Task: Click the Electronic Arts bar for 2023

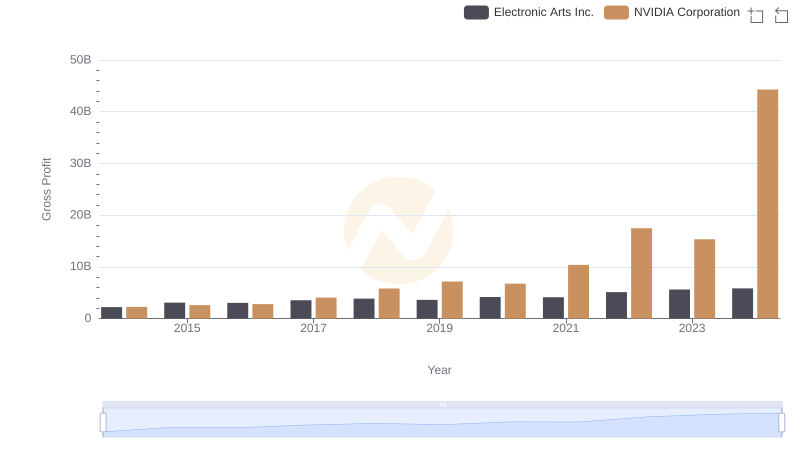Action: (x=680, y=304)
